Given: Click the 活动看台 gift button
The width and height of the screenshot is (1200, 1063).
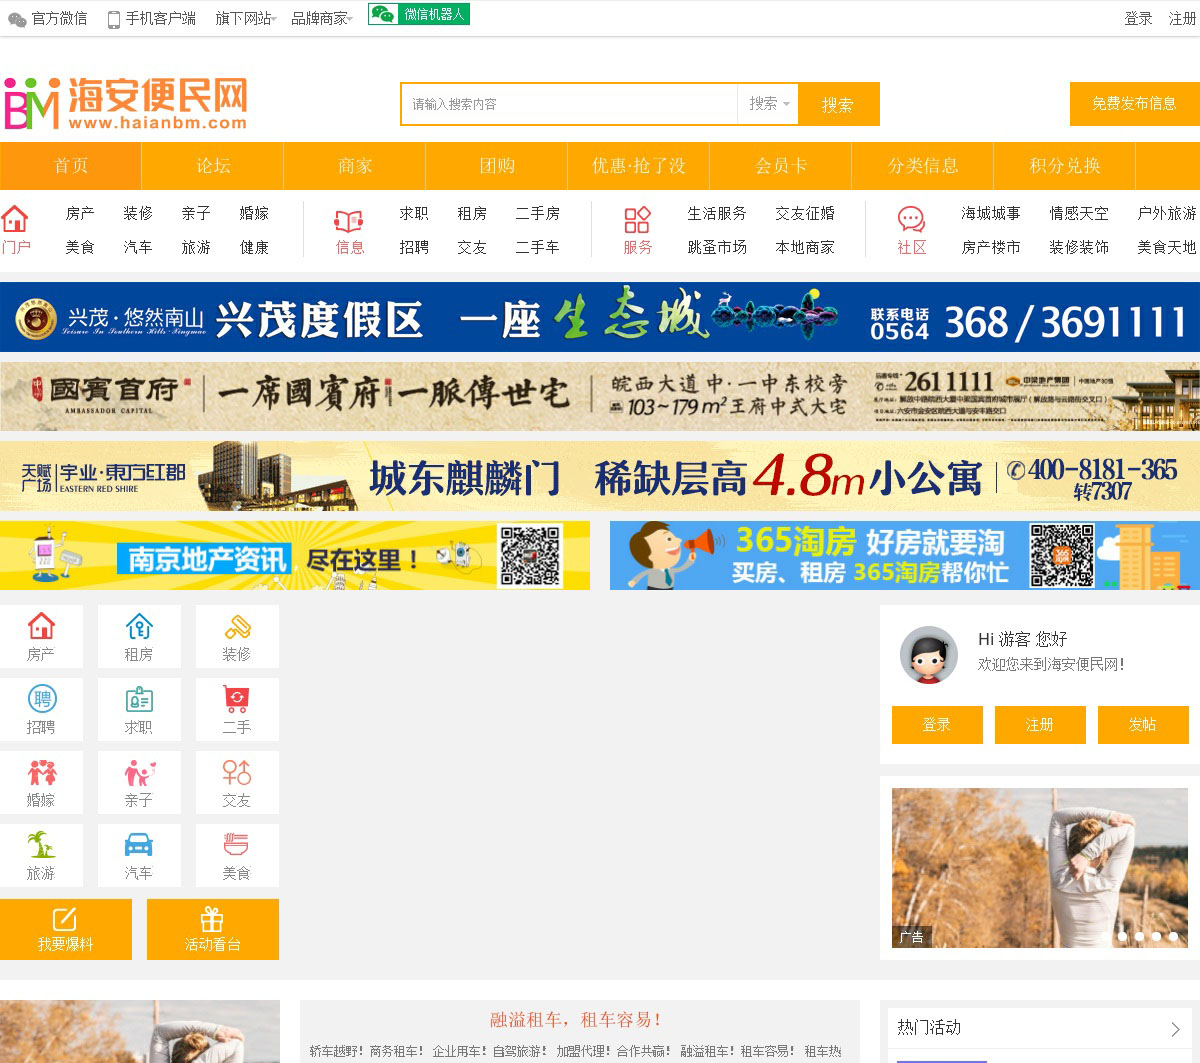Looking at the screenshot, I should (213, 929).
